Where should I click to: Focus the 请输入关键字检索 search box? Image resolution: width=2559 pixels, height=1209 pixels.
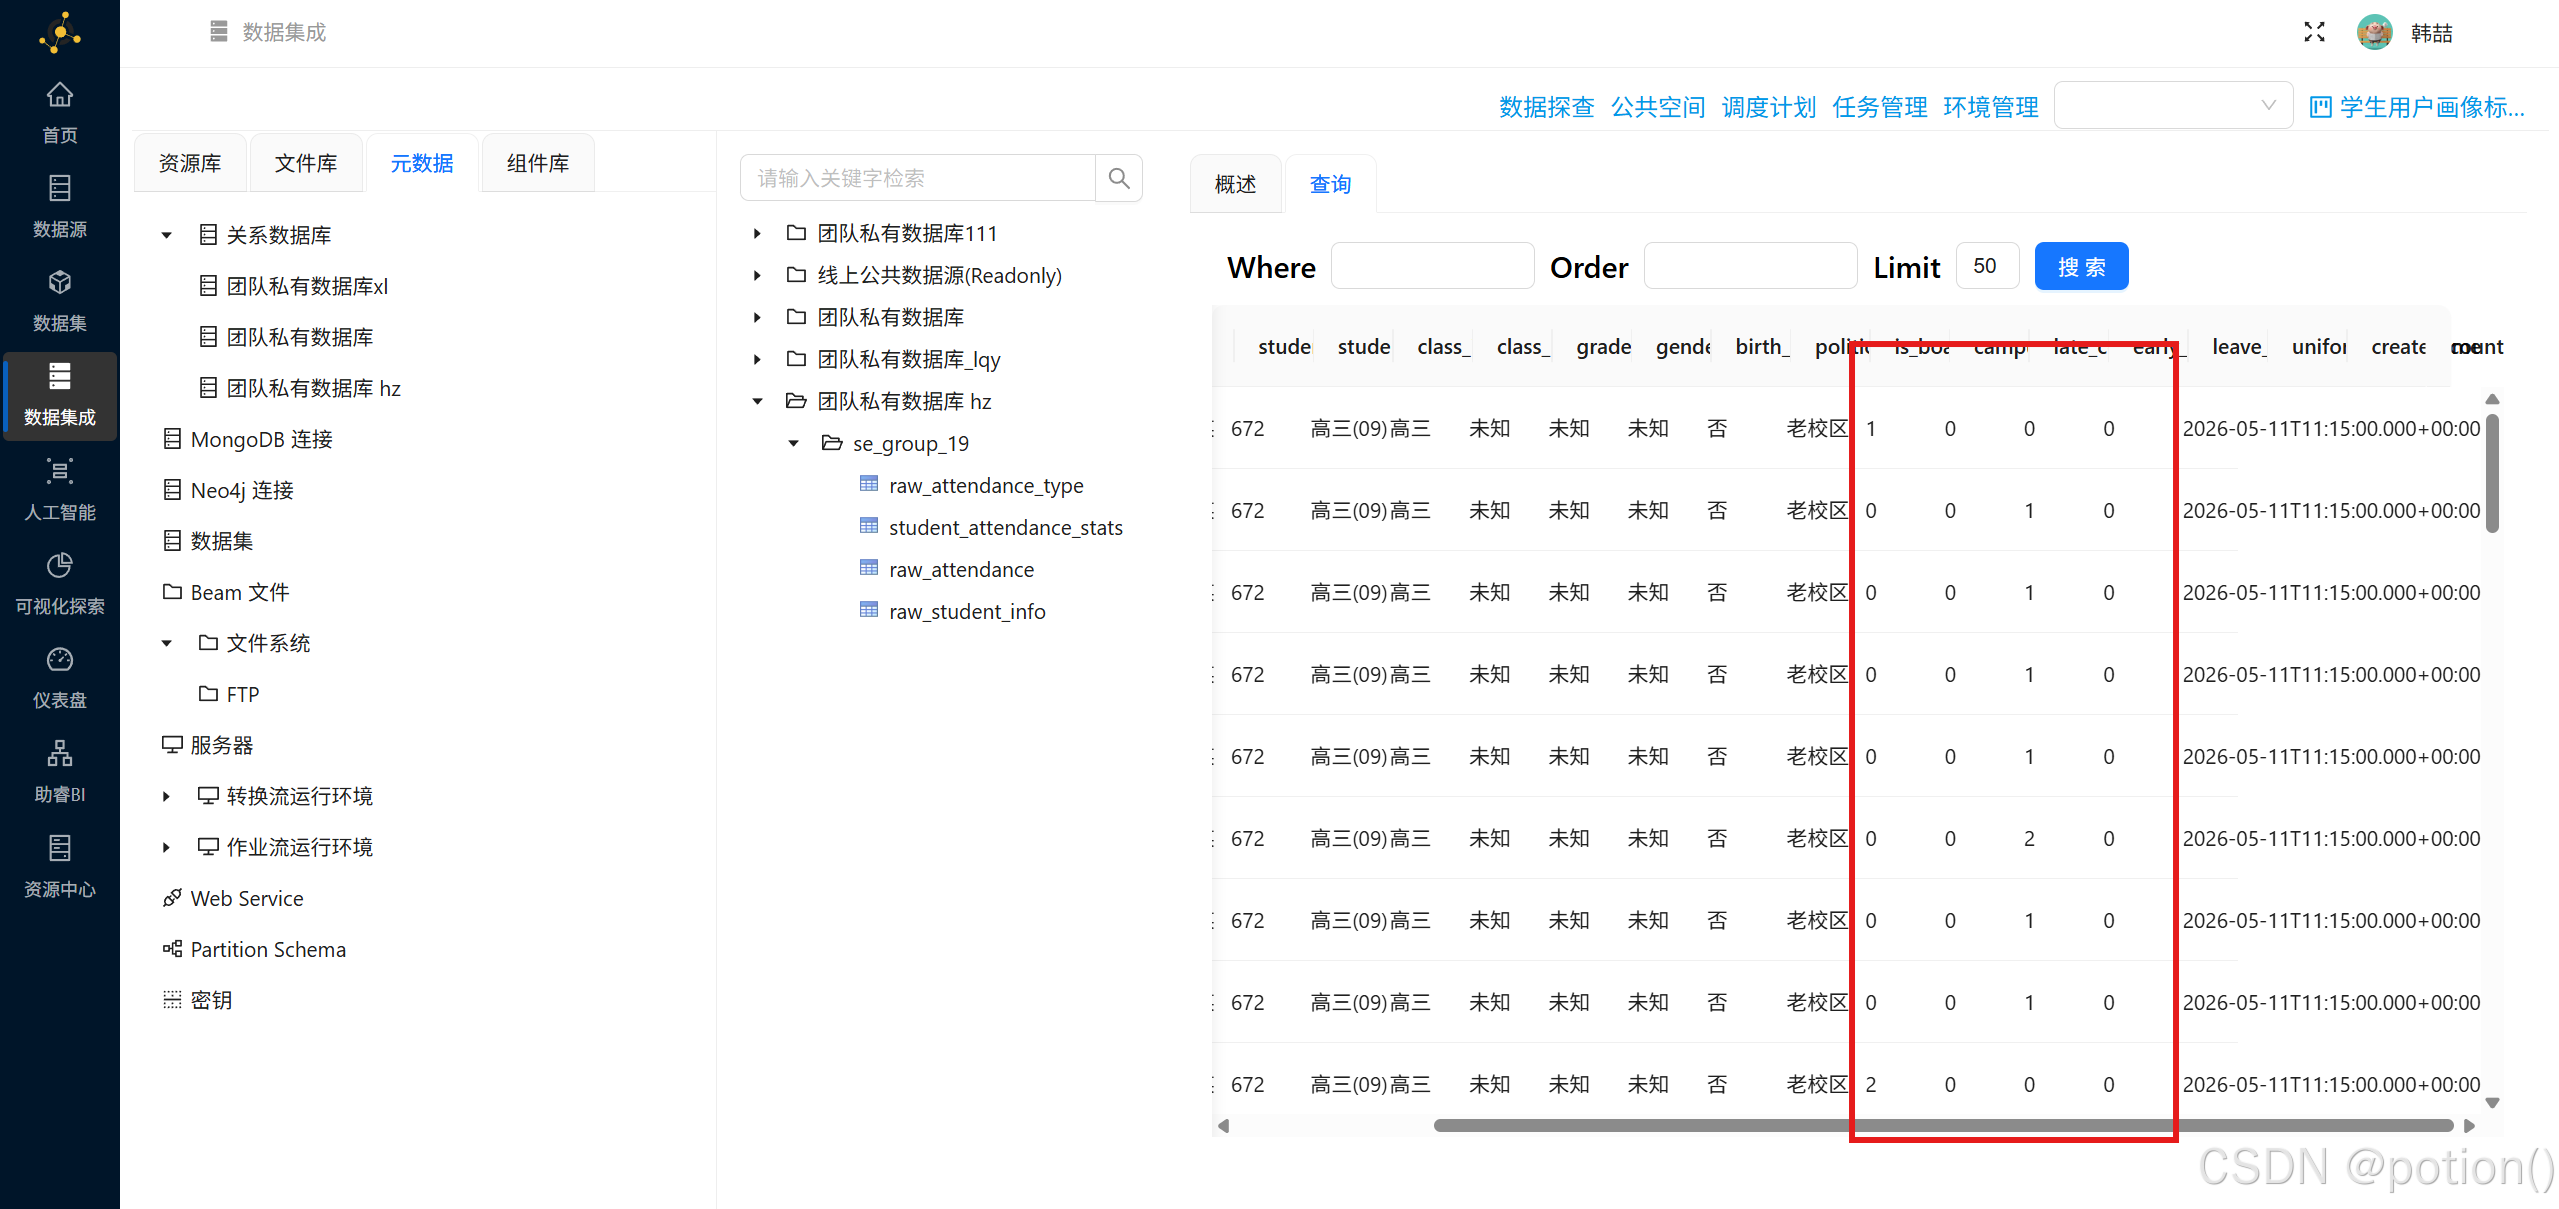pos(918,178)
